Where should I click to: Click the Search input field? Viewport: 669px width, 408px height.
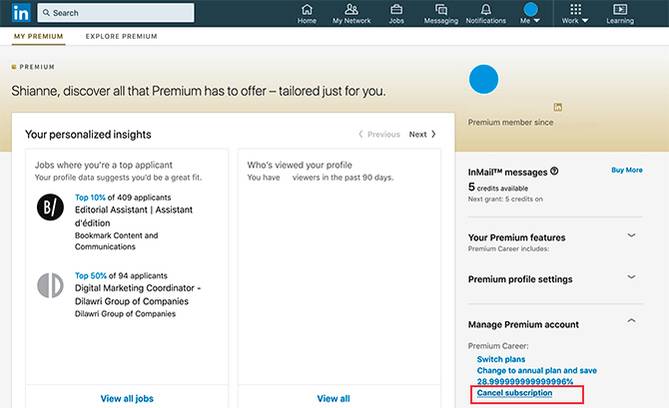(120, 13)
